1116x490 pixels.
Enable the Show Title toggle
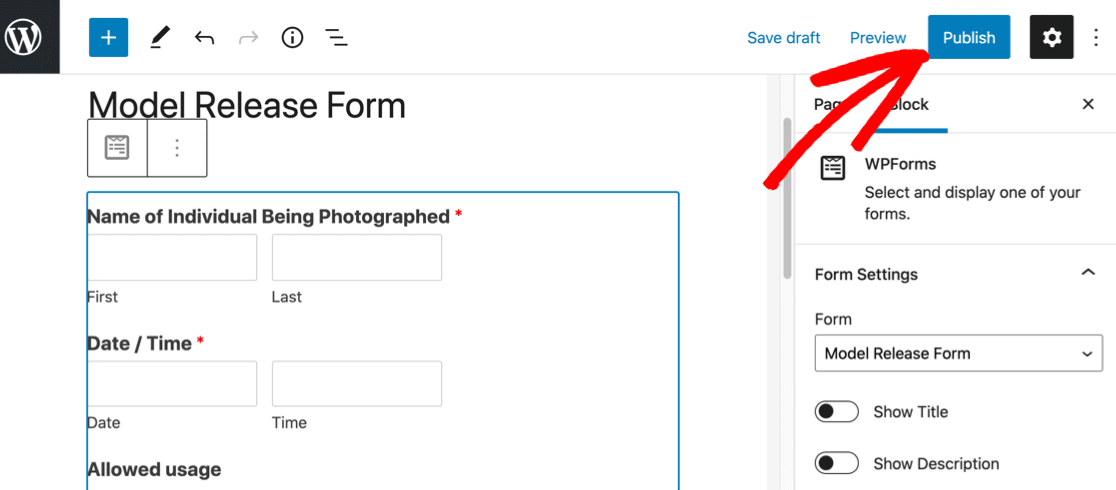pyautogui.click(x=837, y=412)
